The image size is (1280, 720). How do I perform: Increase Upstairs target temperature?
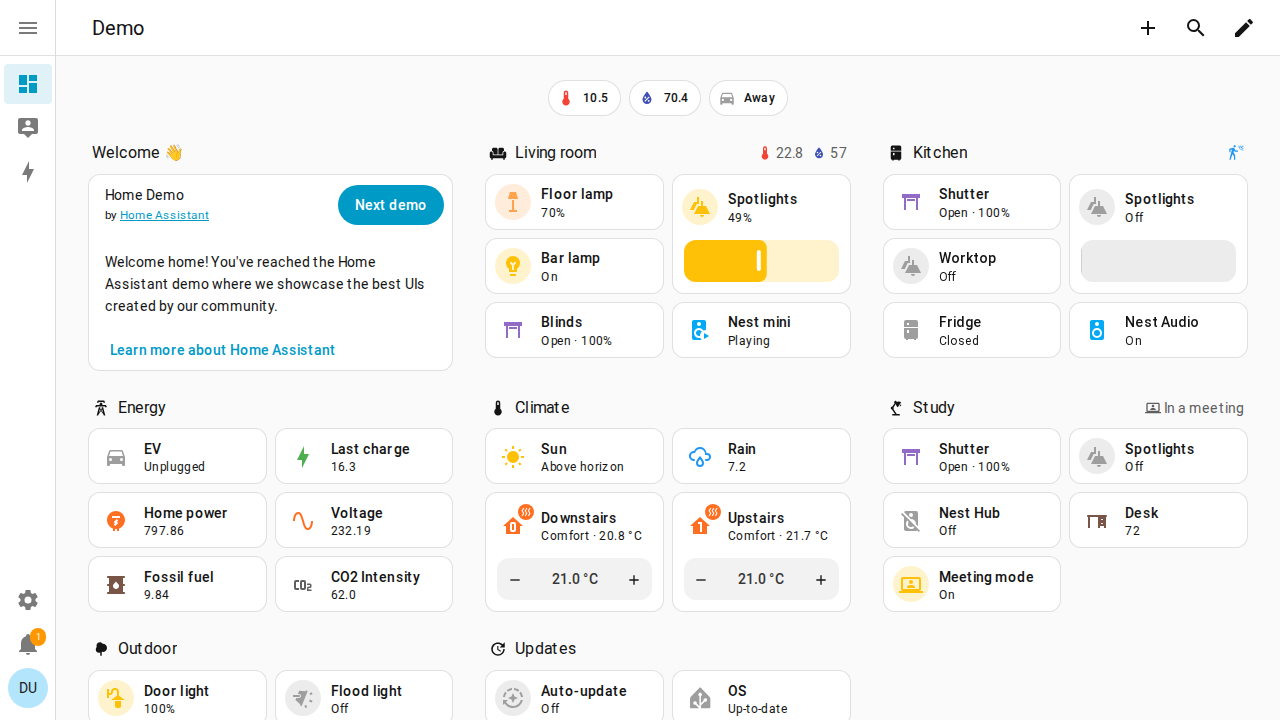821,580
